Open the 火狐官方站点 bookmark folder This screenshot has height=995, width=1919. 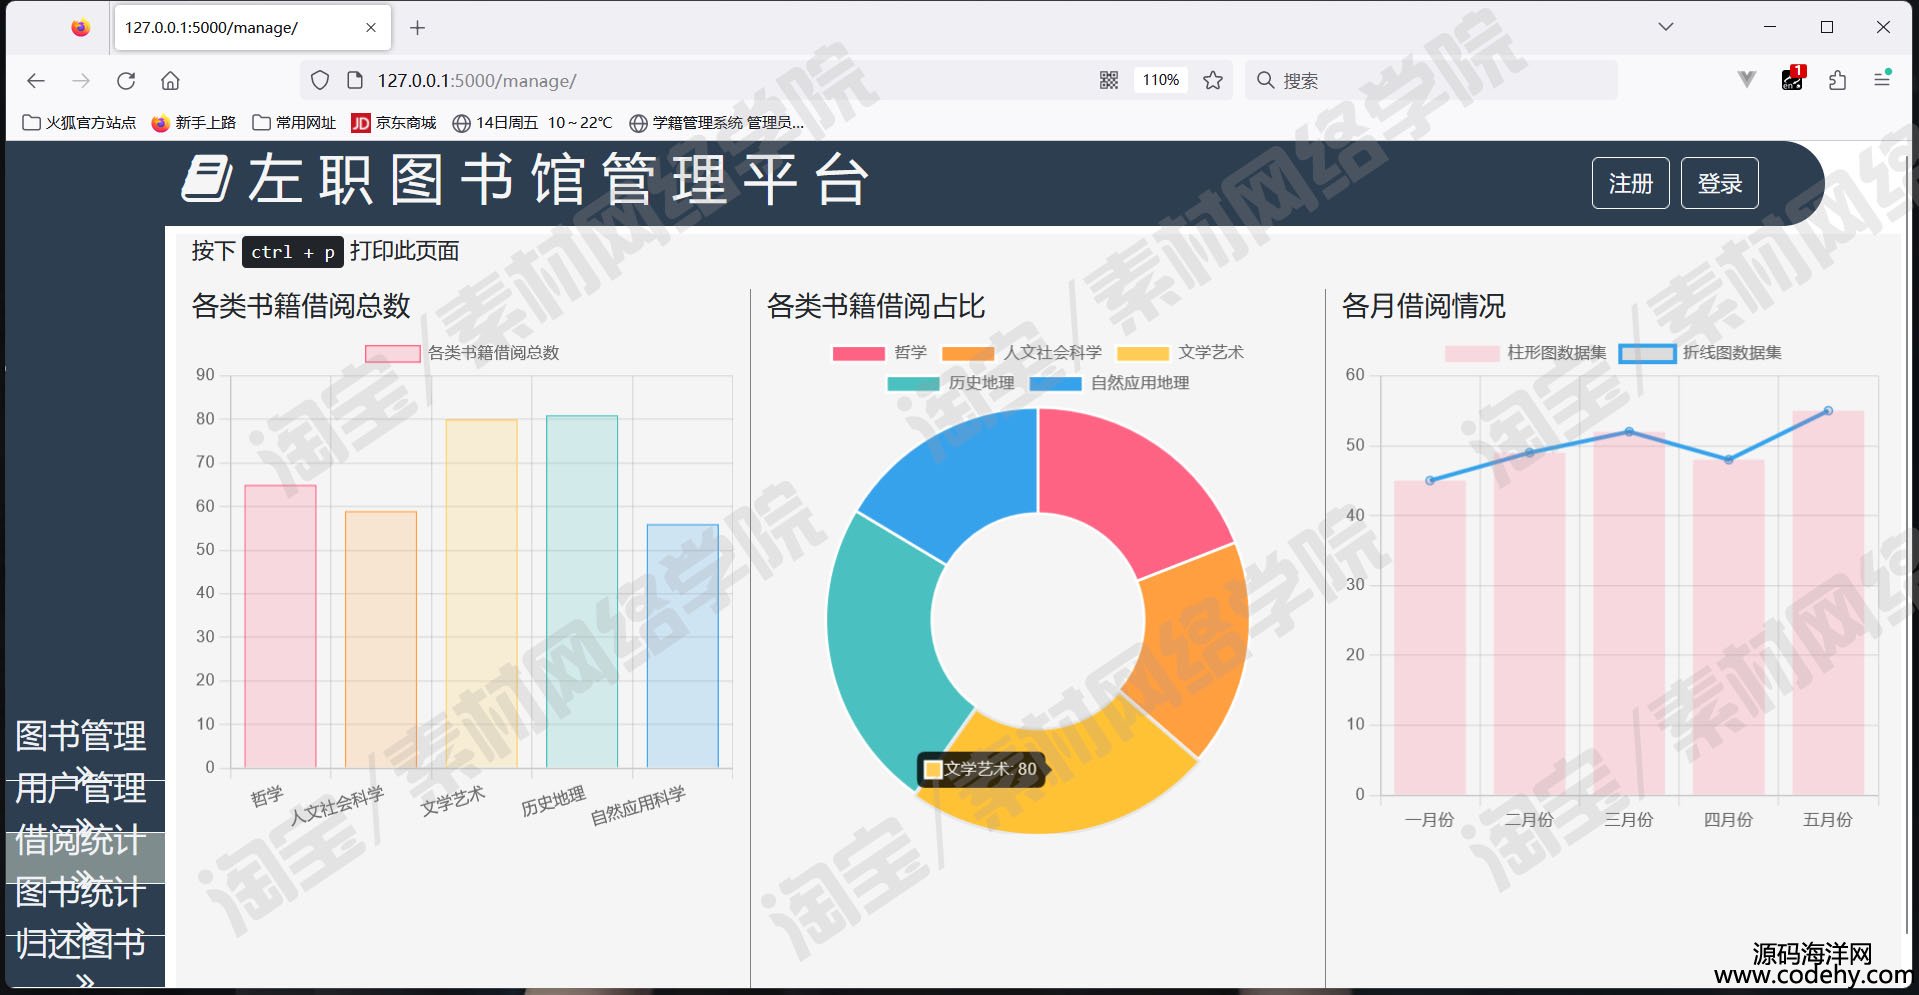click(80, 122)
